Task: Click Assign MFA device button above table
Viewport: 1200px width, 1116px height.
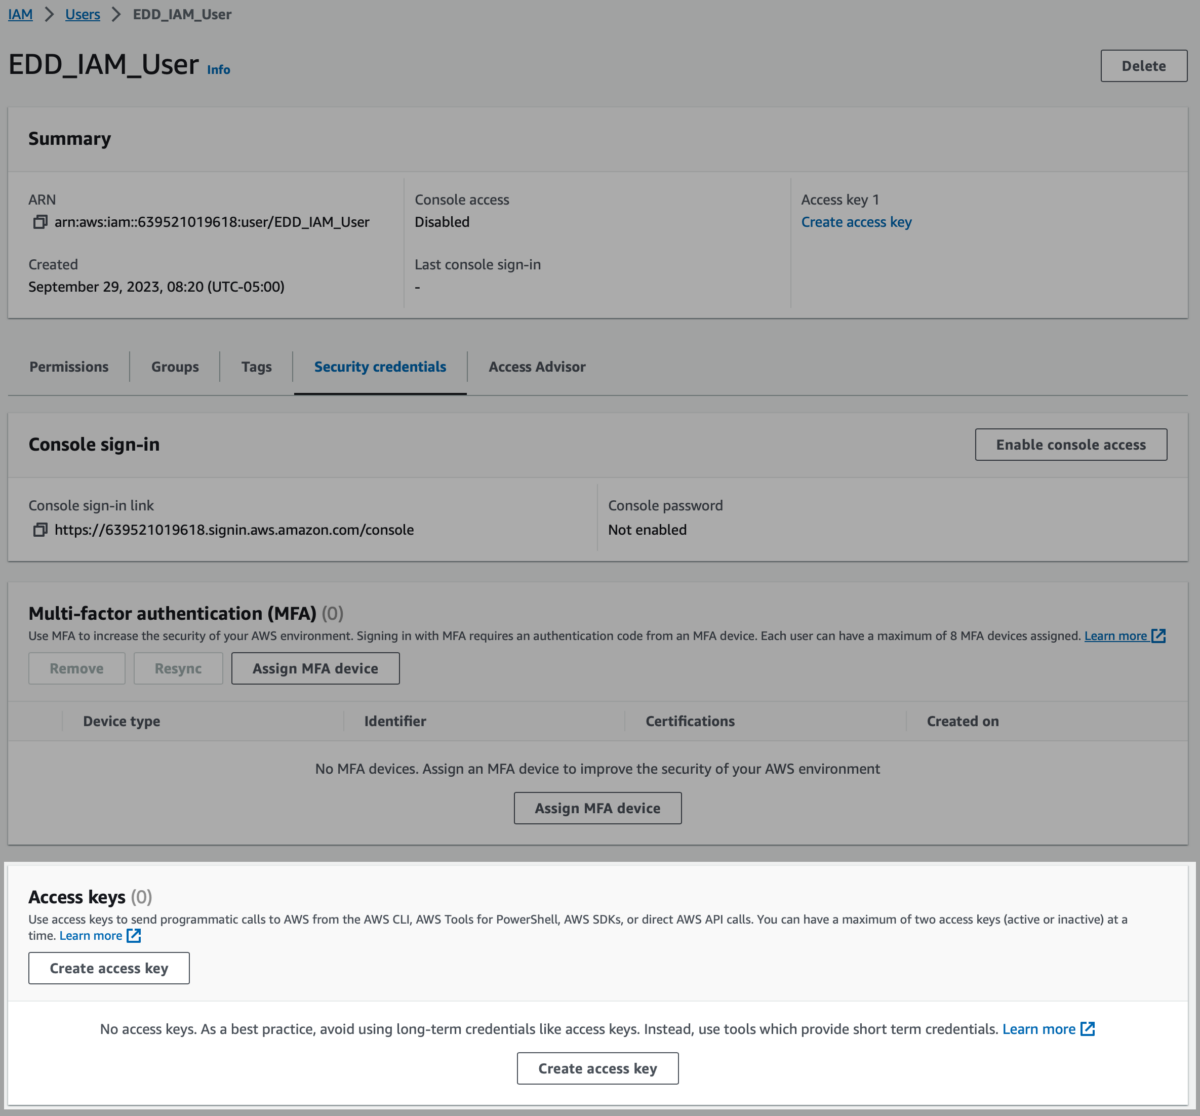Action: (x=315, y=669)
